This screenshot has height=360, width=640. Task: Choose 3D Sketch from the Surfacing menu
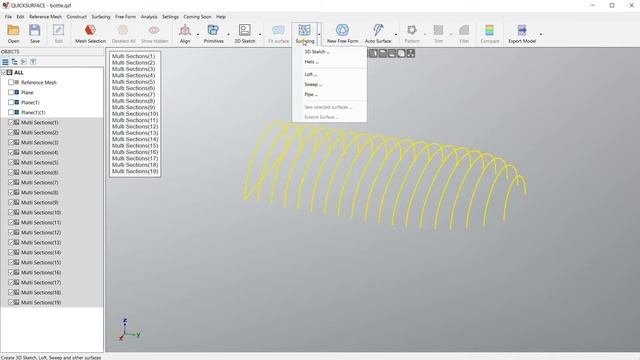click(329, 52)
